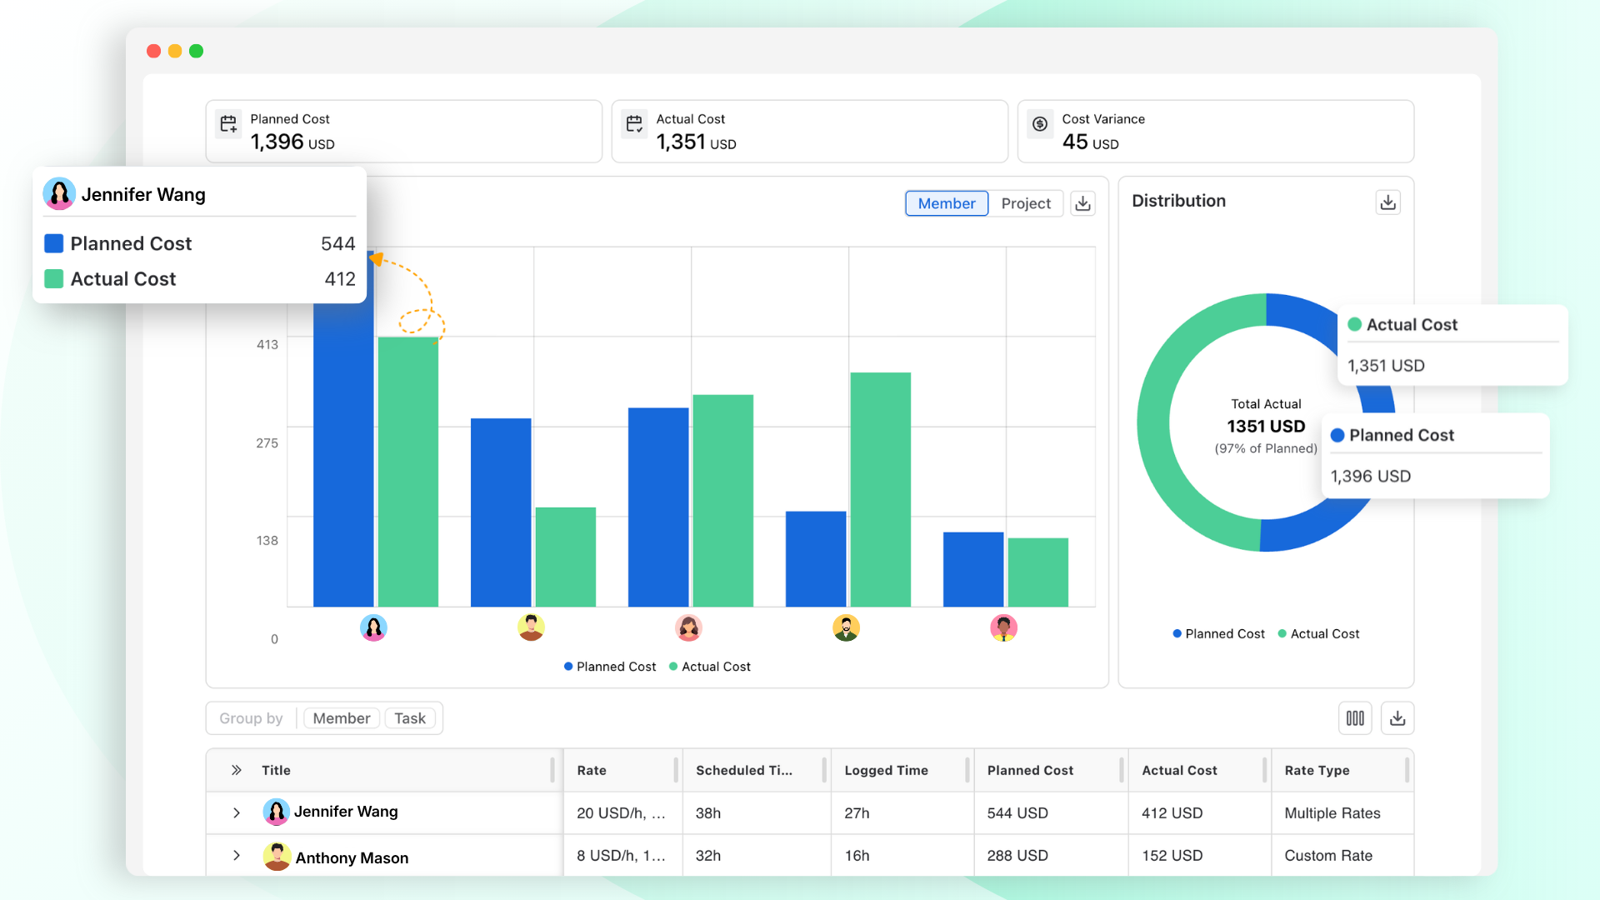The height and width of the screenshot is (900, 1600).
Task: Click the blue Planned Cost swatch in tooltip
Action: pyautogui.click(x=54, y=243)
